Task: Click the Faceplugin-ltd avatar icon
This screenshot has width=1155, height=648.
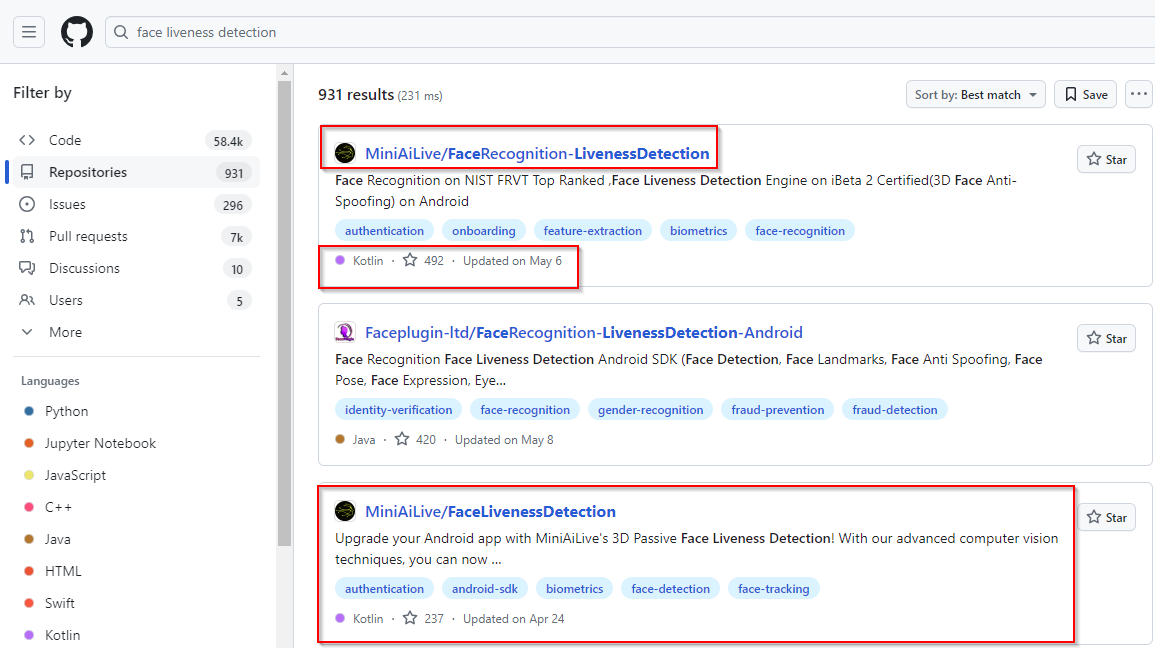Action: point(345,332)
